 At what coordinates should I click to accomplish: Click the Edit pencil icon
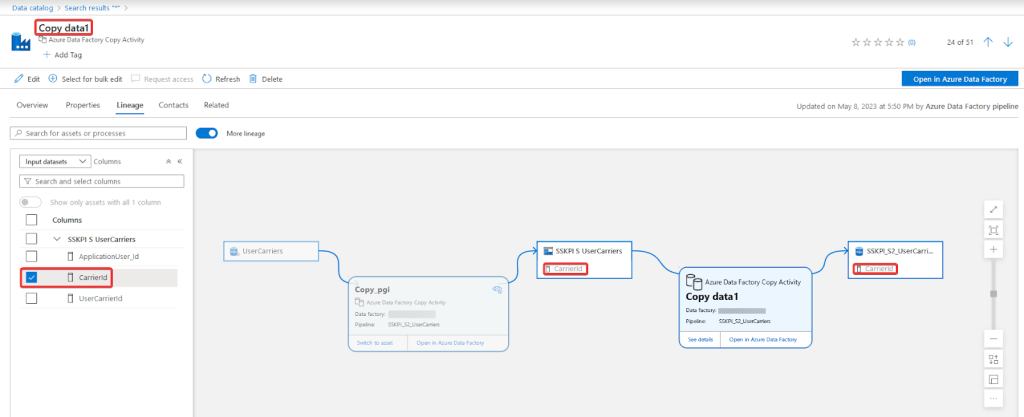click(x=18, y=79)
